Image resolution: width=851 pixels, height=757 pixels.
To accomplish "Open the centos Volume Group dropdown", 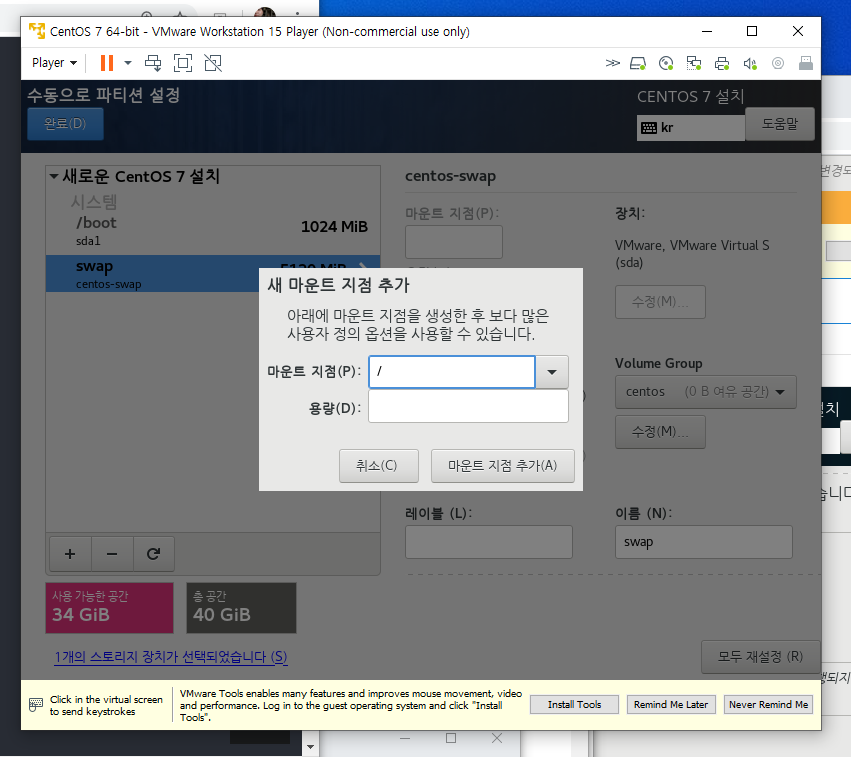I will [x=705, y=392].
